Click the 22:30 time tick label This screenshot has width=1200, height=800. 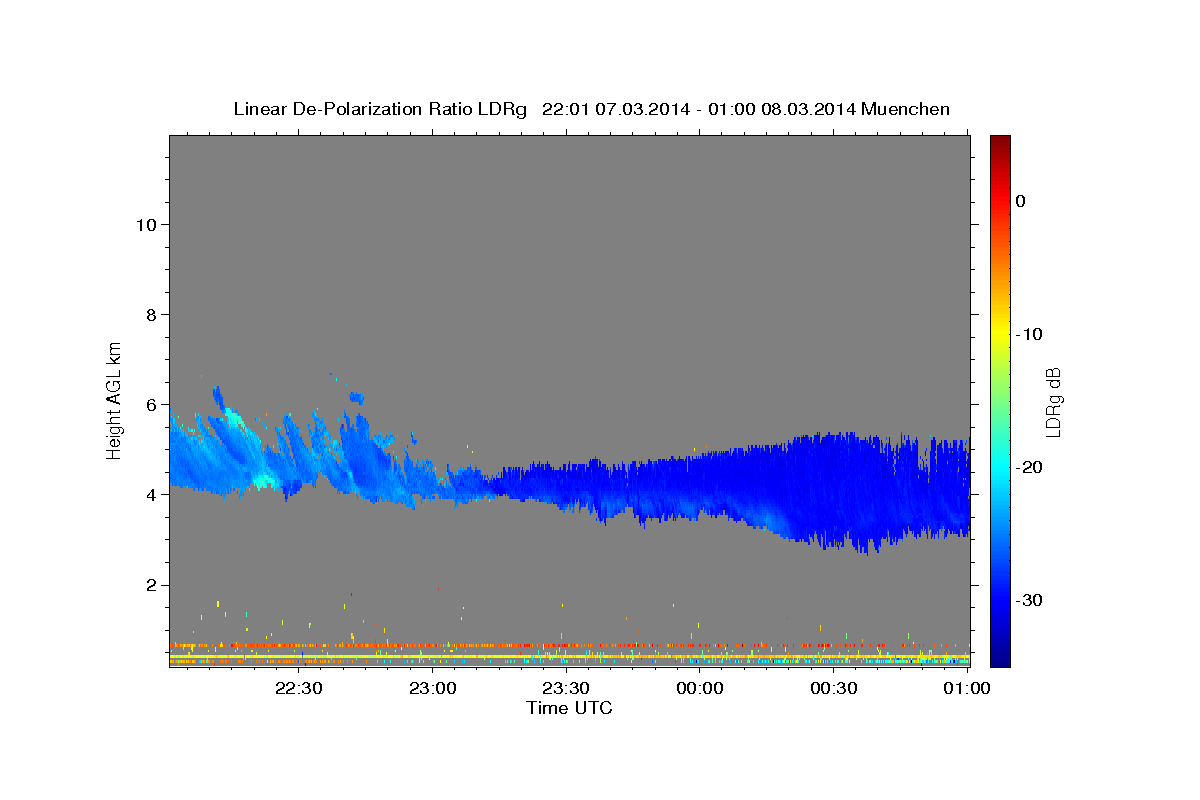tap(298, 688)
